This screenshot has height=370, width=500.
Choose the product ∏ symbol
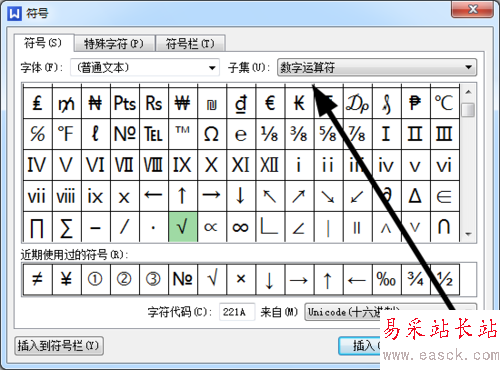[x=38, y=227]
